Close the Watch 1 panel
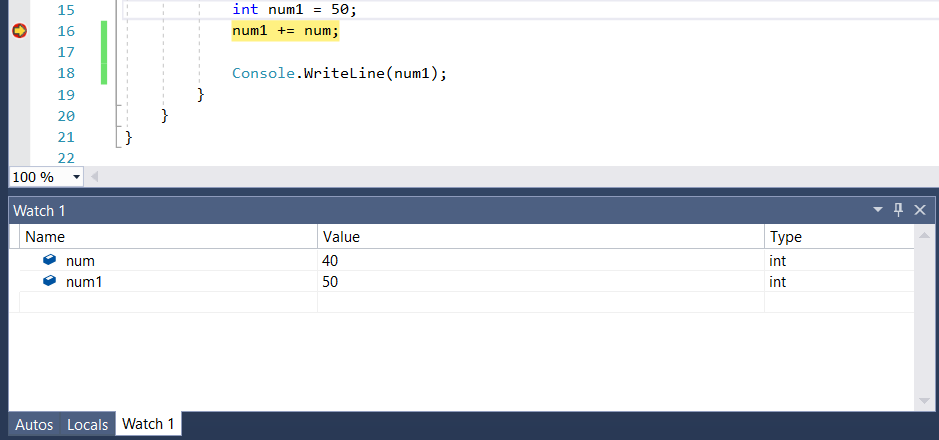The height and width of the screenshot is (440, 939). 920,210
